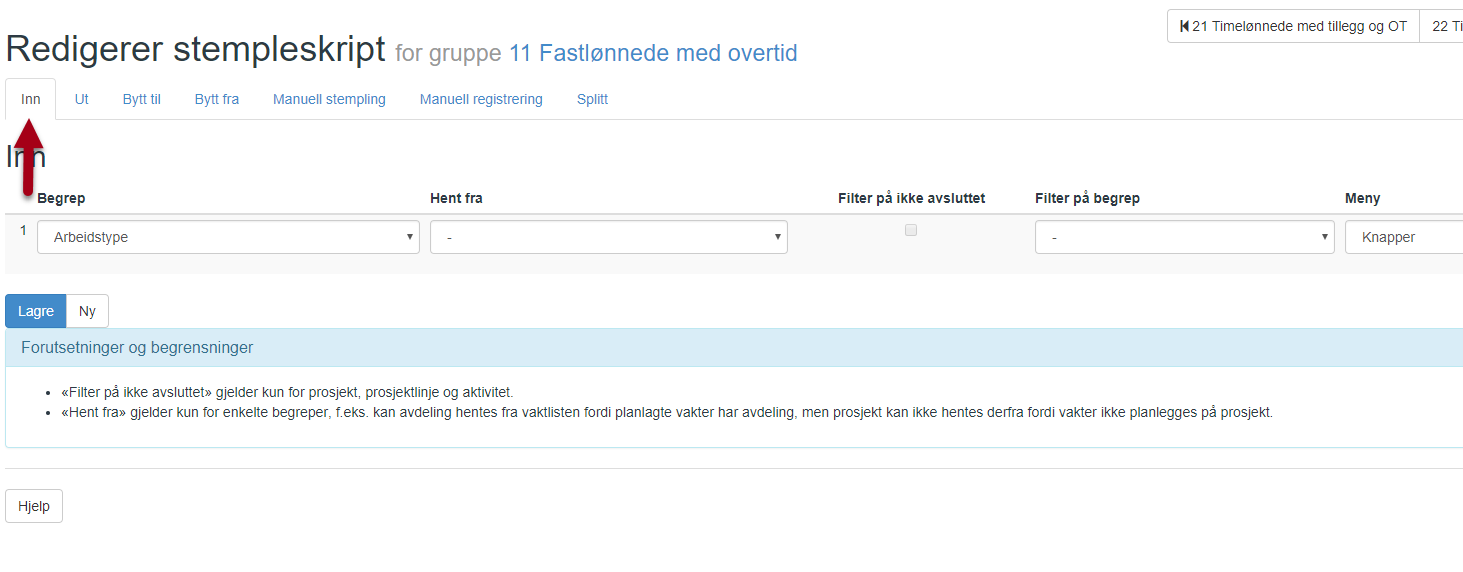Click the Forutsetninger og begrensninger panel heading
The width and height of the screenshot is (1463, 572).
tap(137, 348)
